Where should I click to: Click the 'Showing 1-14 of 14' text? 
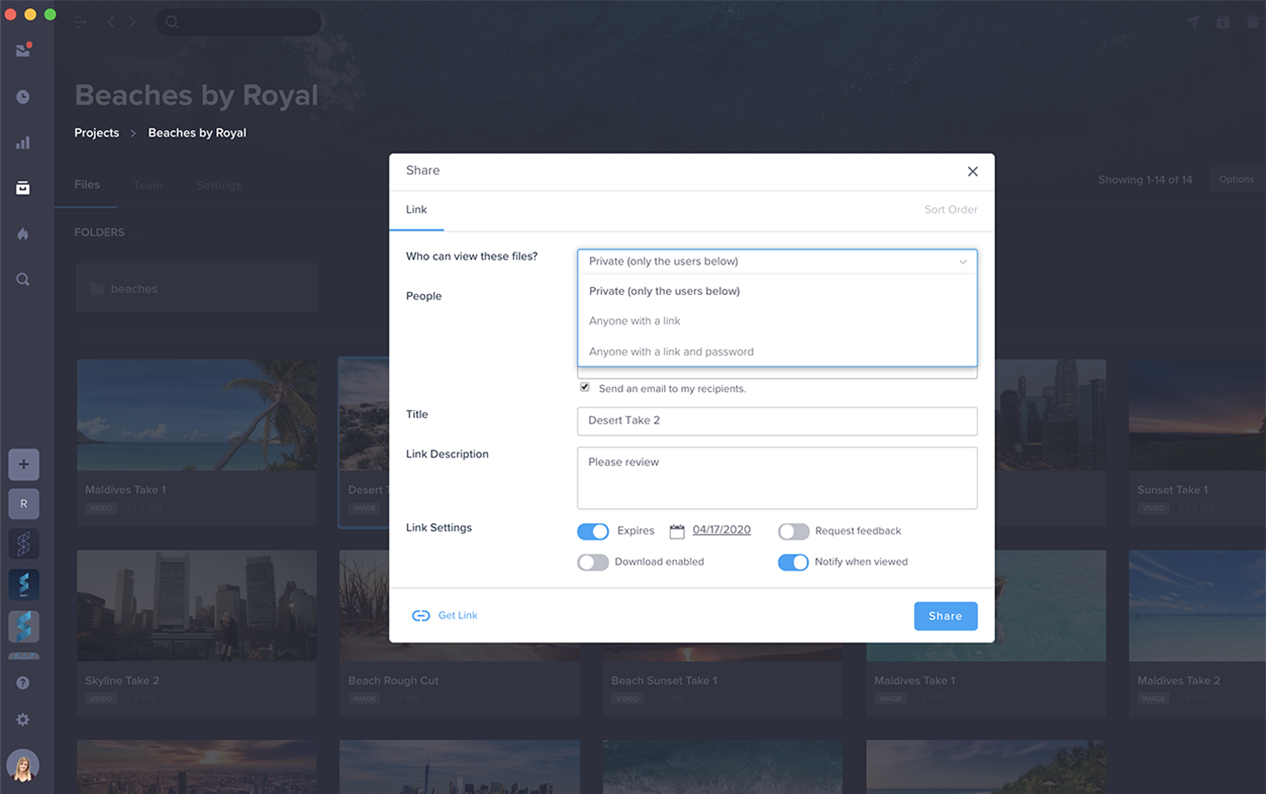1145,180
